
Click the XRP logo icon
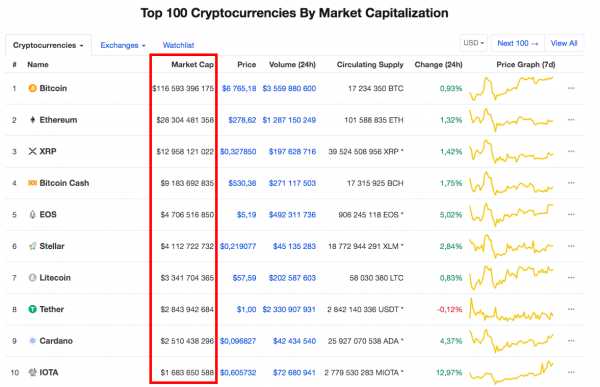(x=33, y=152)
